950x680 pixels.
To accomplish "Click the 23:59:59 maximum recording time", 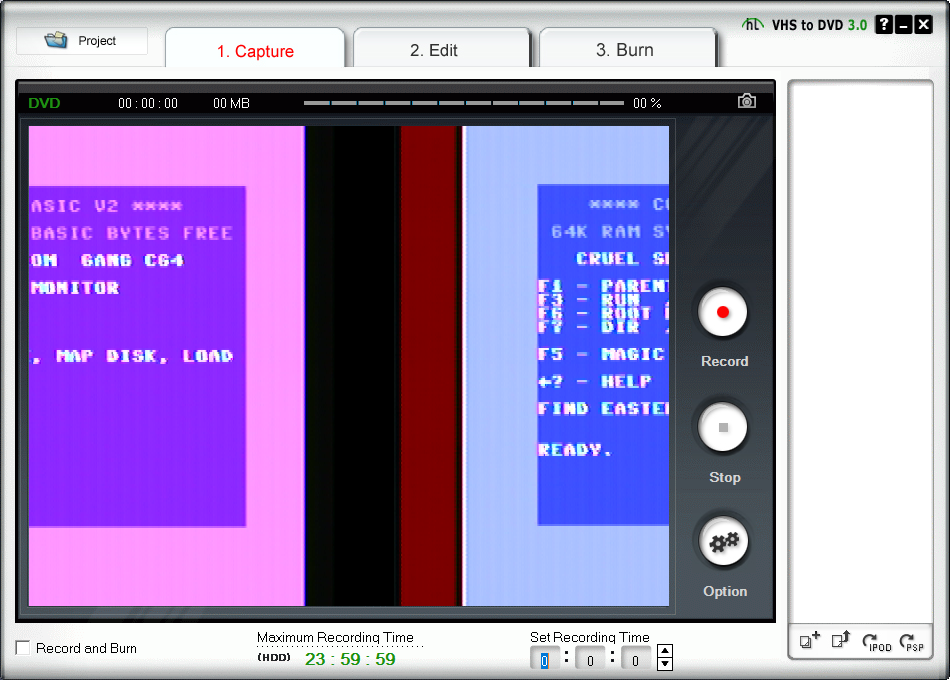I will [x=350, y=659].
